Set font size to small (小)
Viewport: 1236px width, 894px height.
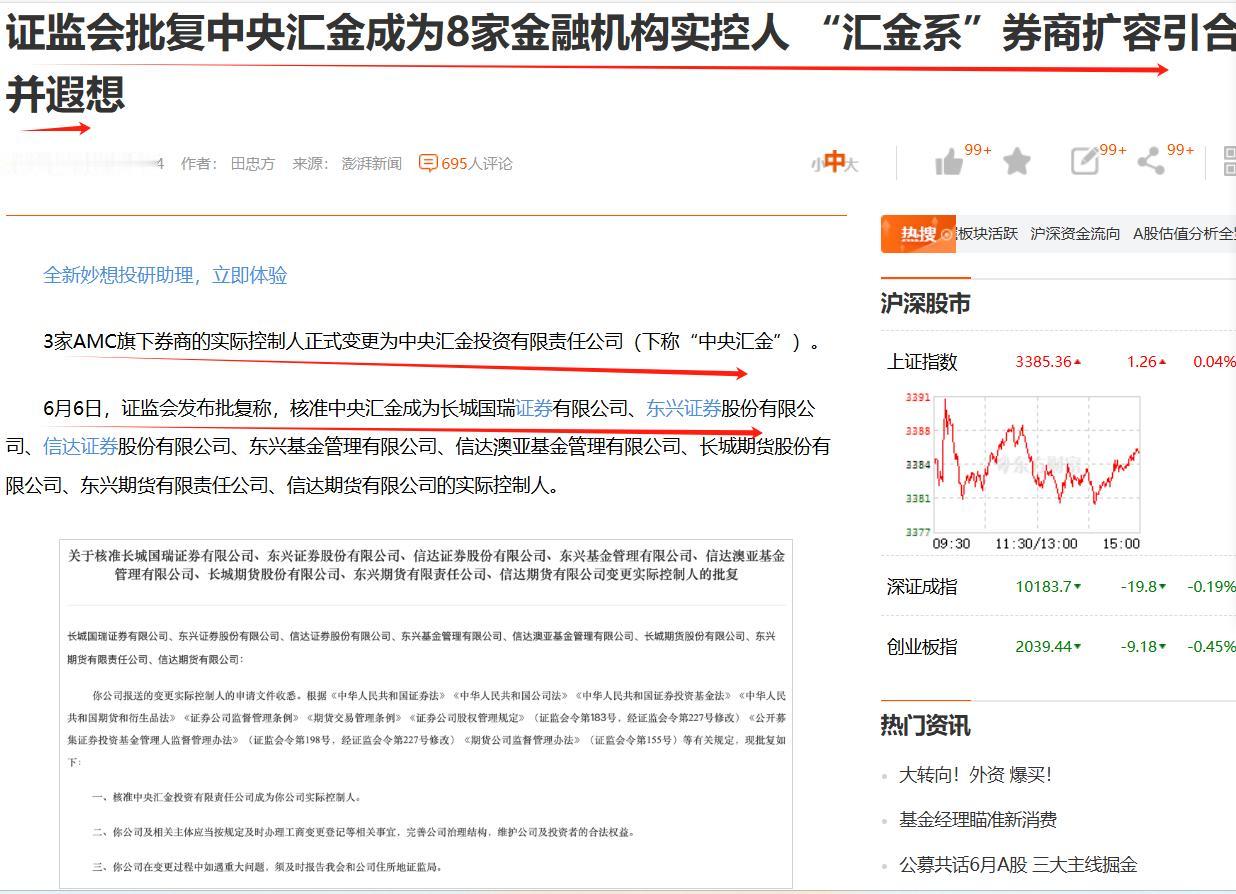816,165
